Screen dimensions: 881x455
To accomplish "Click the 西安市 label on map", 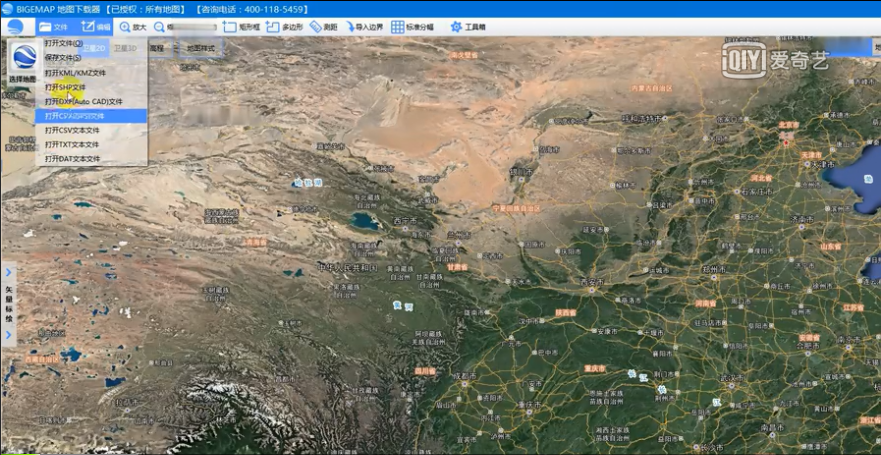I will 591,281.
